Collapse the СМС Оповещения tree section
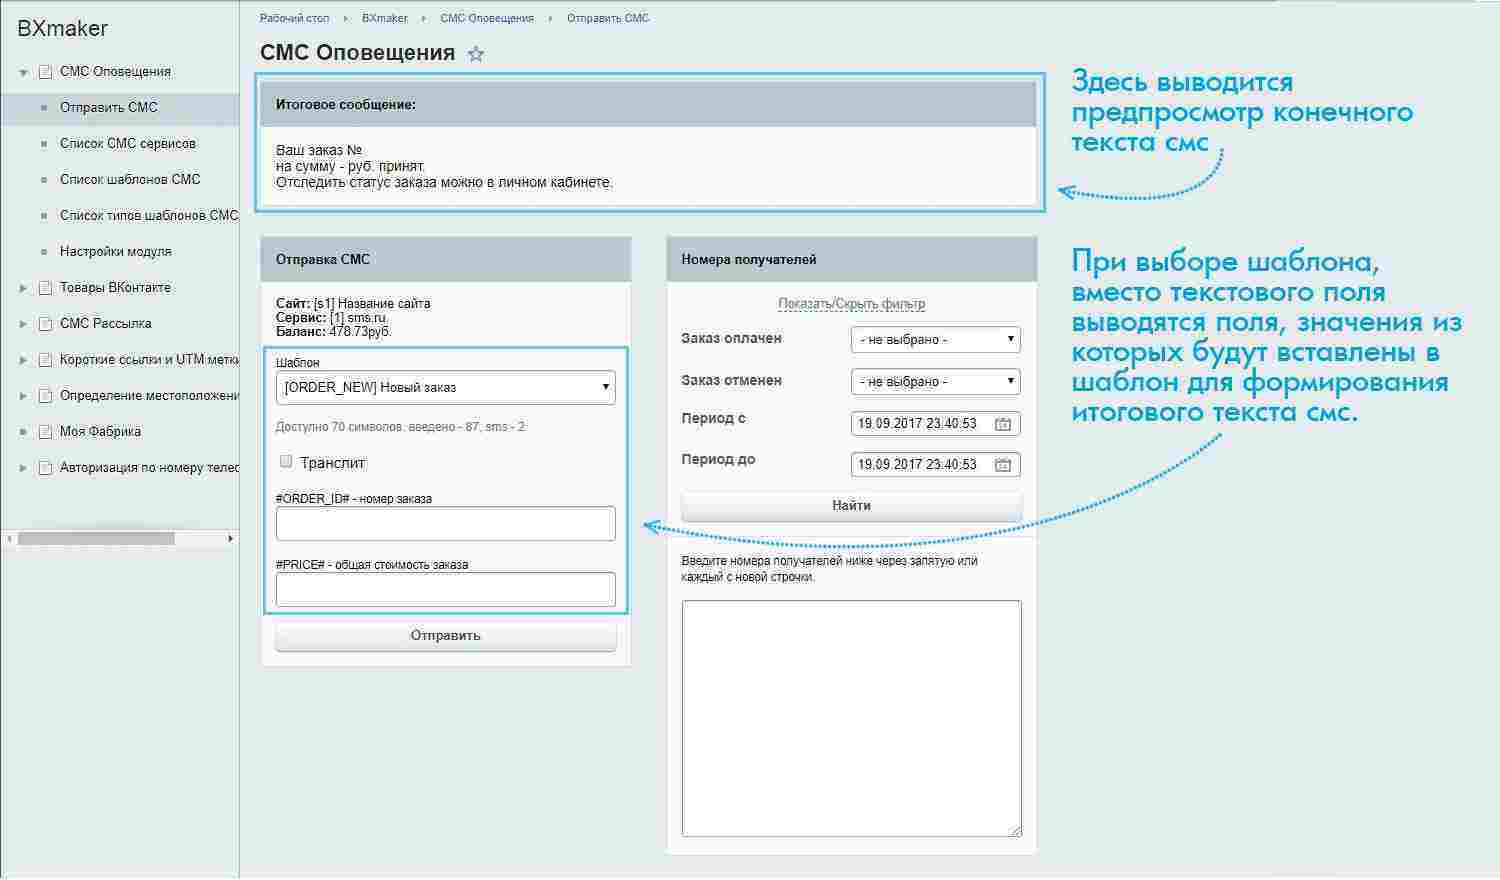The width and height of the screenshot is (1500, 880). (23, 73)
